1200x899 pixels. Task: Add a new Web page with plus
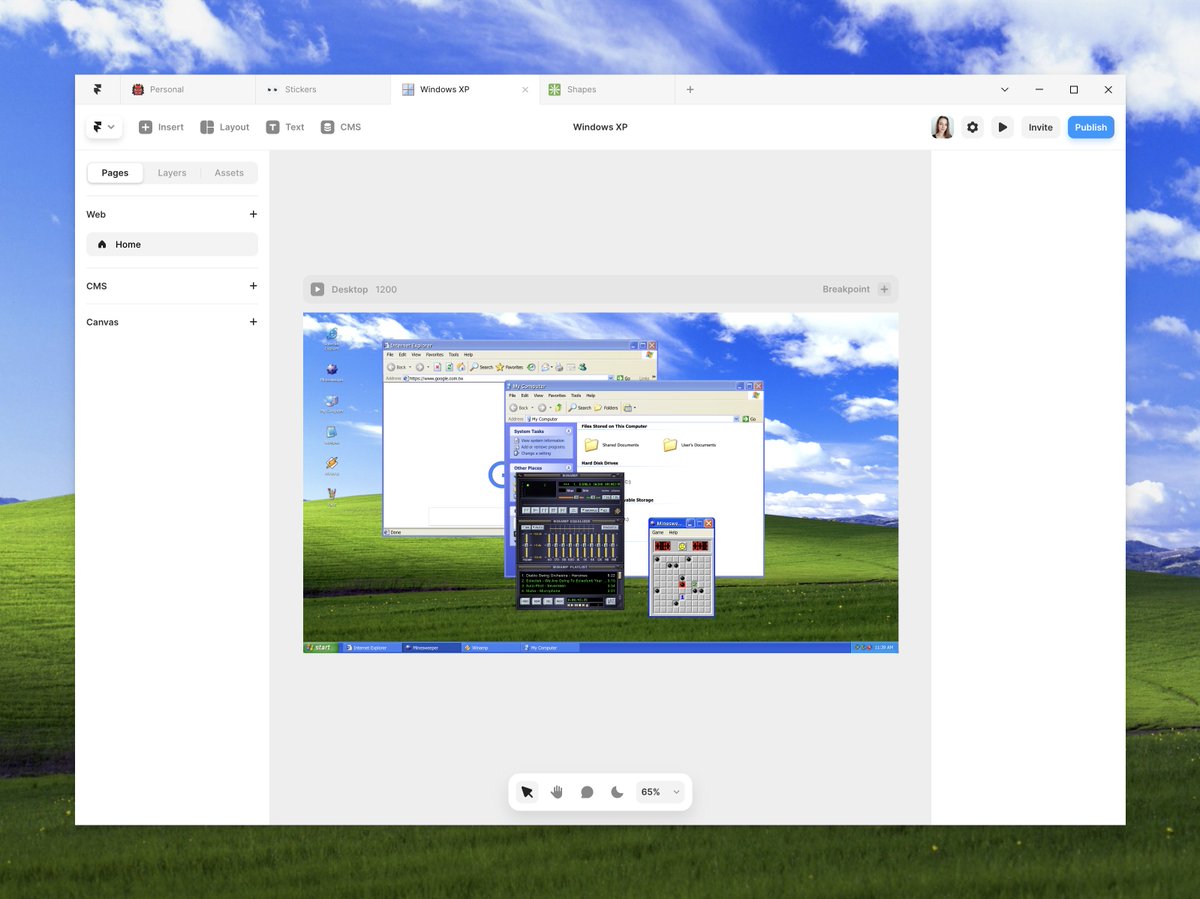click(253, 214)
